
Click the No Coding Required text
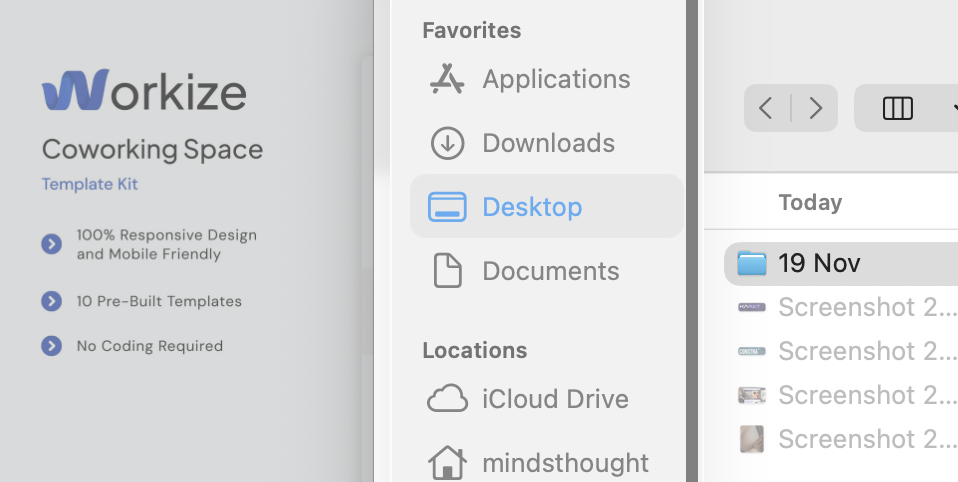click(150, 346)
